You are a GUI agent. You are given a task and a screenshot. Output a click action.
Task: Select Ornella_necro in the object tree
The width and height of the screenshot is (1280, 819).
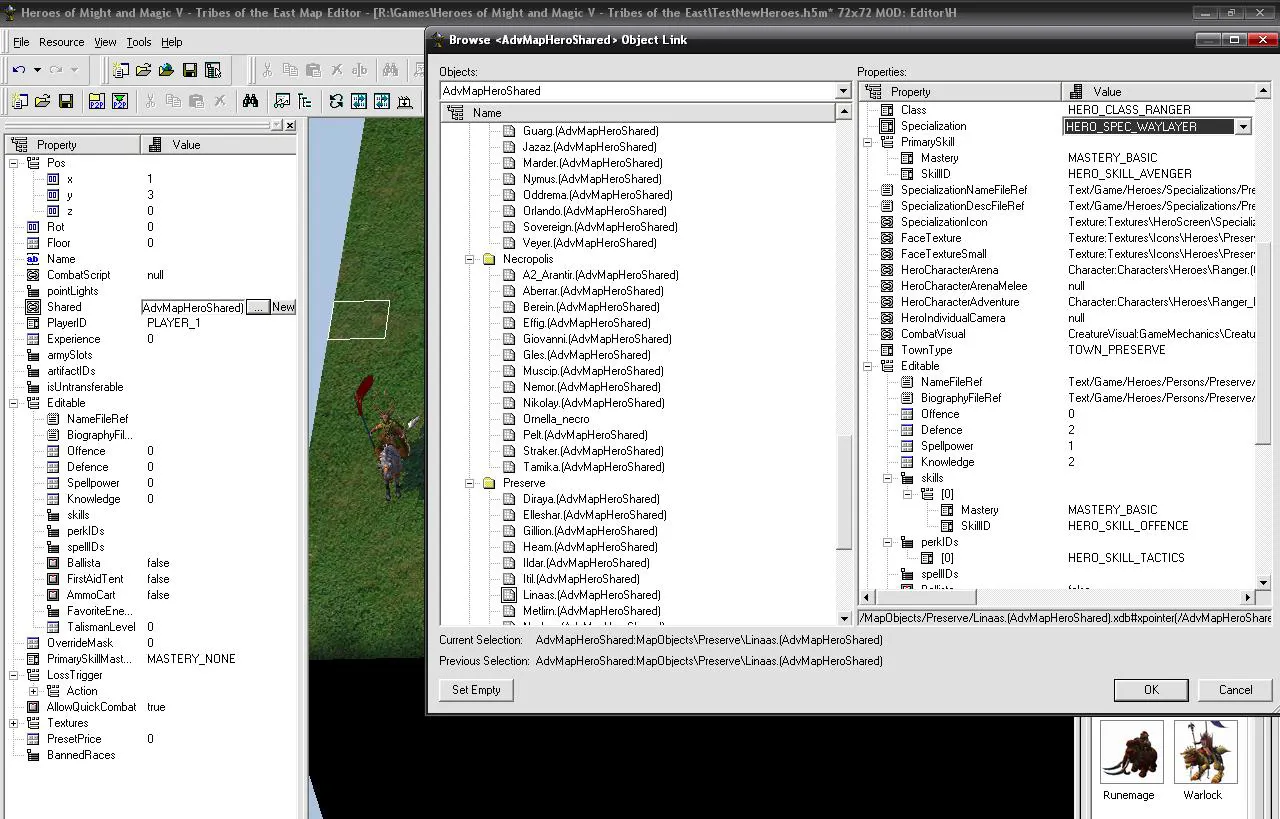(556, 419)
